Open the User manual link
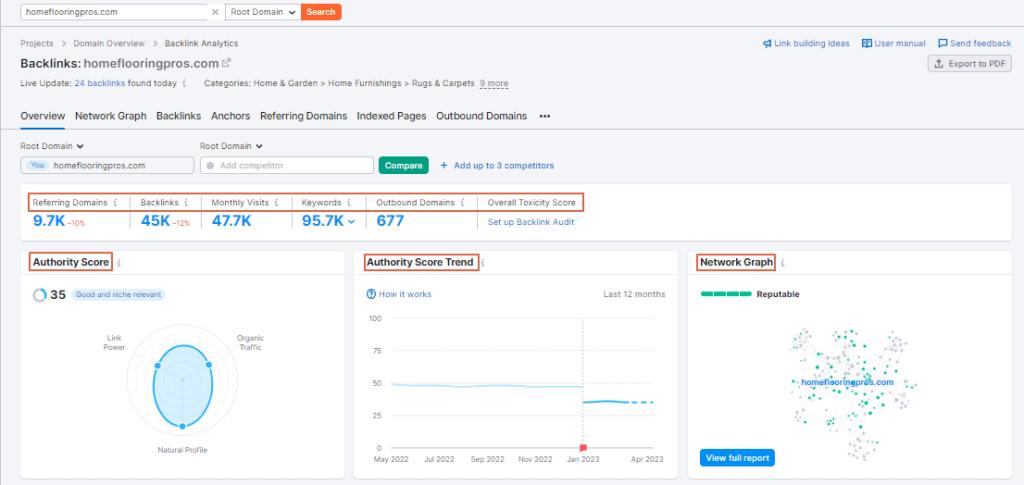Screen dimensions: 1024x485 [900, 43]
